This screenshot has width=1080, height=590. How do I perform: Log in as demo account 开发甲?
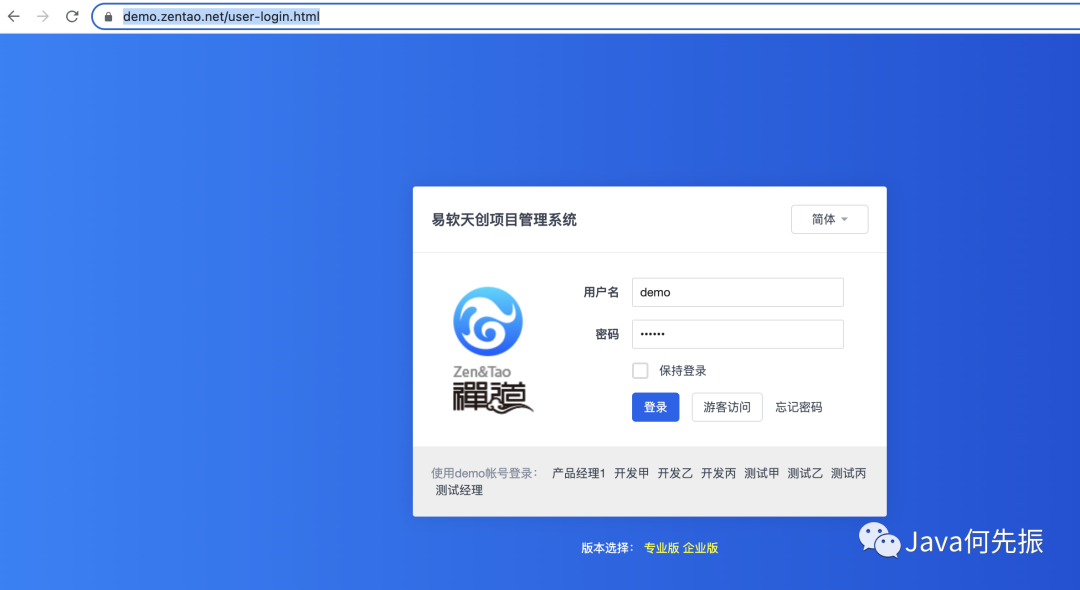(632, 474)
